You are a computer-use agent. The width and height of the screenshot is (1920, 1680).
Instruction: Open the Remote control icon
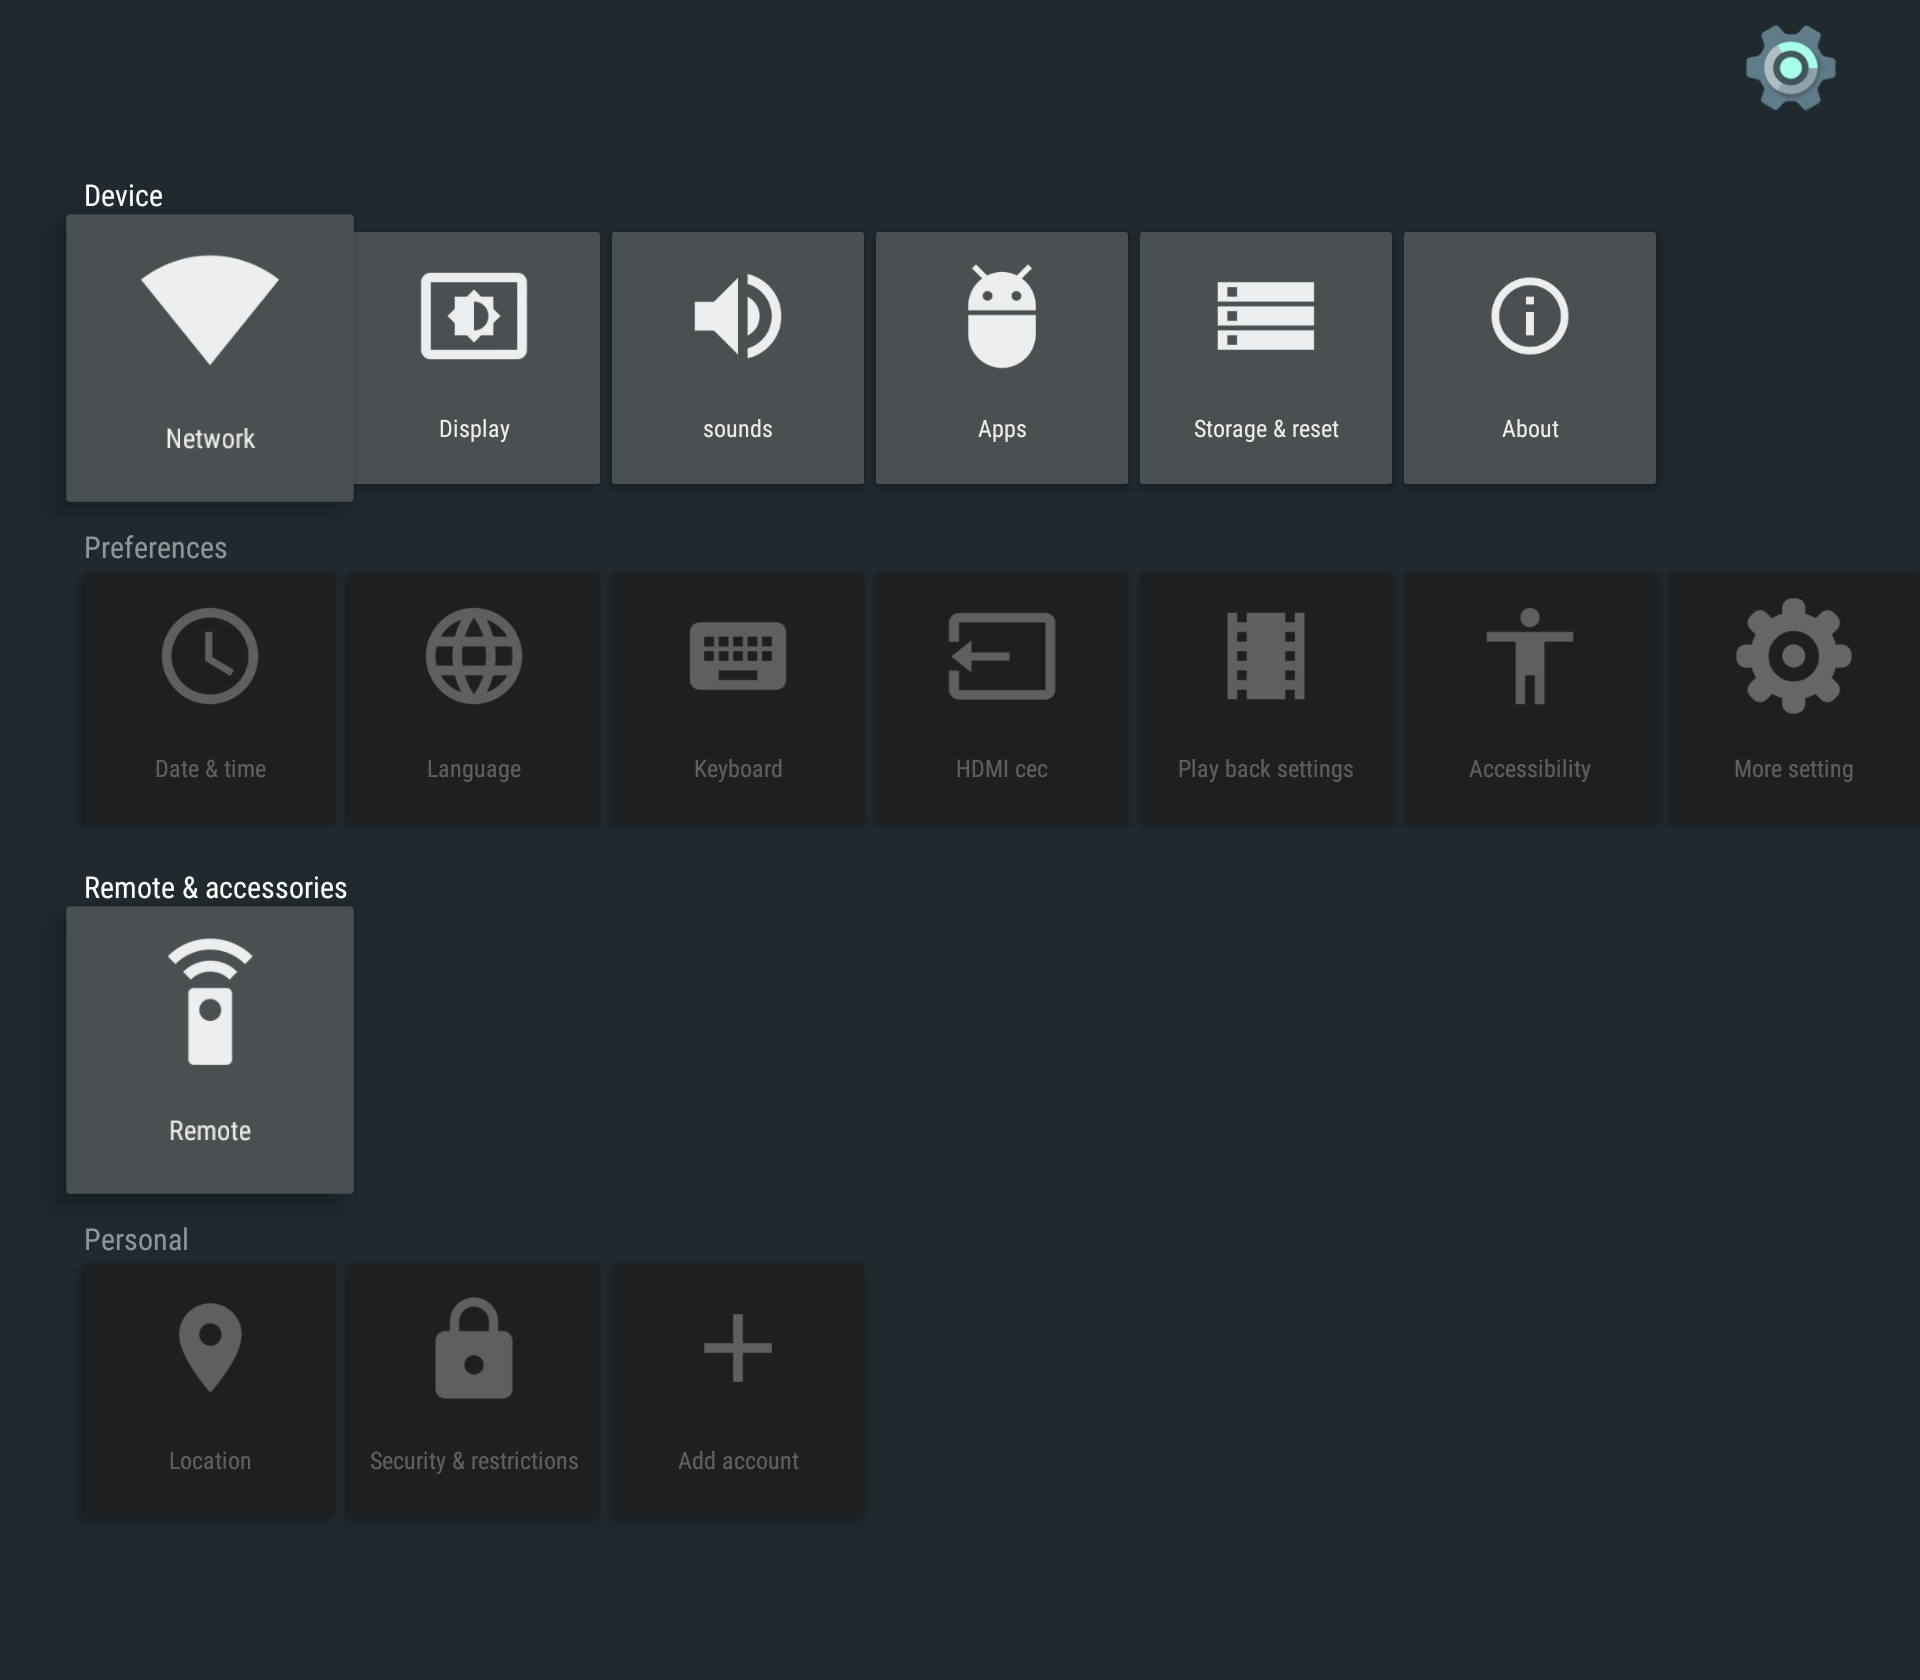210,1002
